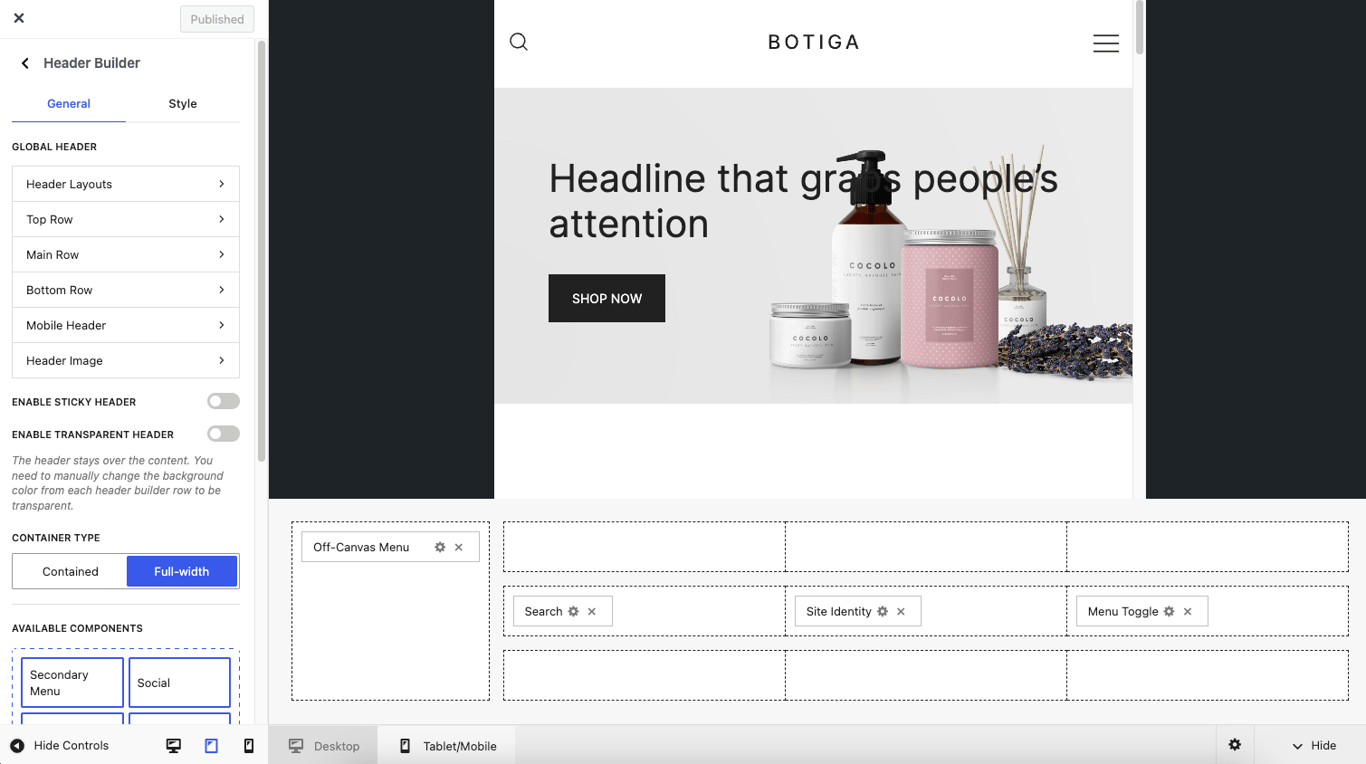Remove the Search component with its X
Screen dimensions: 1366x764
click(x=591, y=611)
